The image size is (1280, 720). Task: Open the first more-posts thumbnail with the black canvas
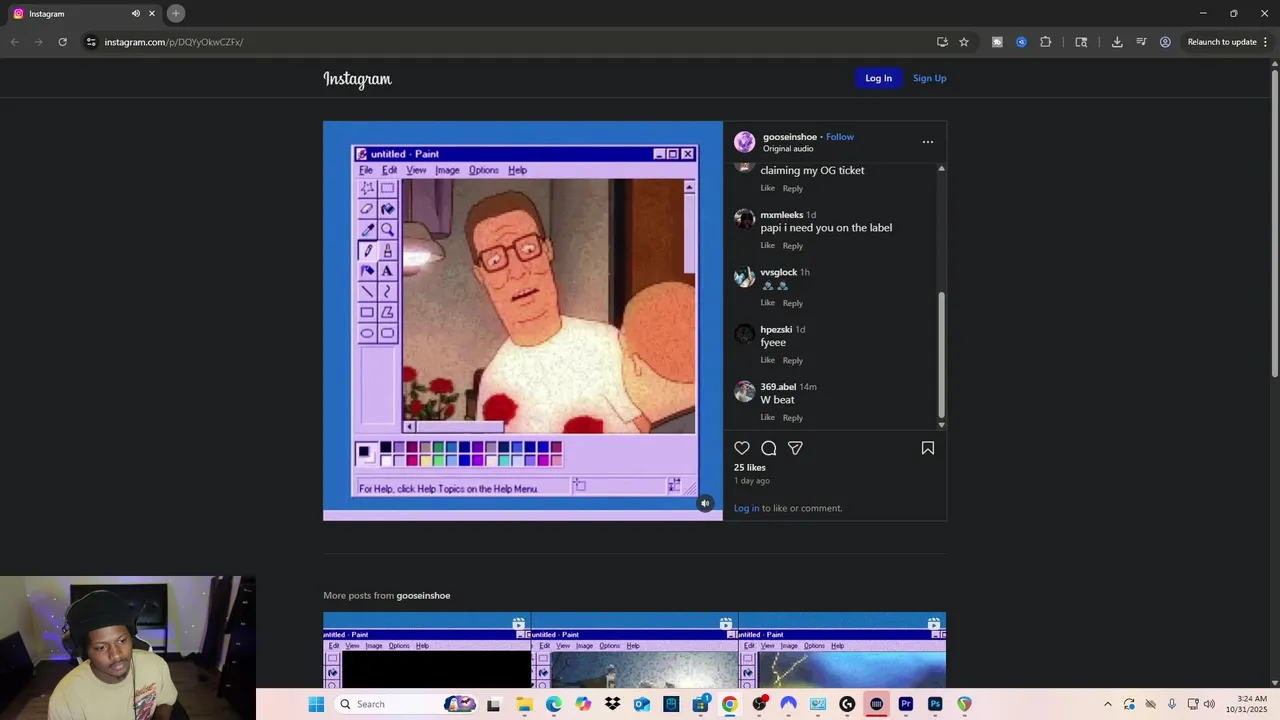(427, 651)
